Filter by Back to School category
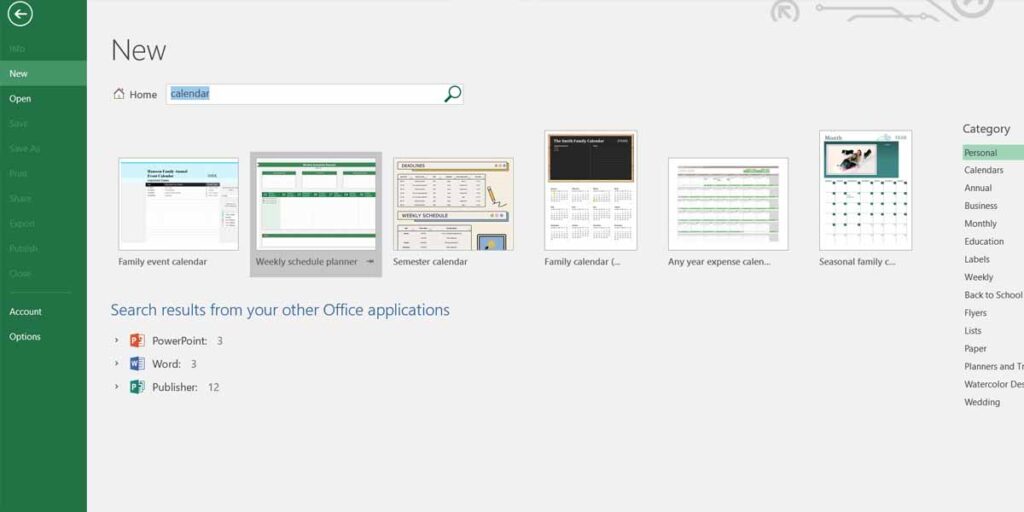This screenshot has height=512, width=1024. (993, 295)
